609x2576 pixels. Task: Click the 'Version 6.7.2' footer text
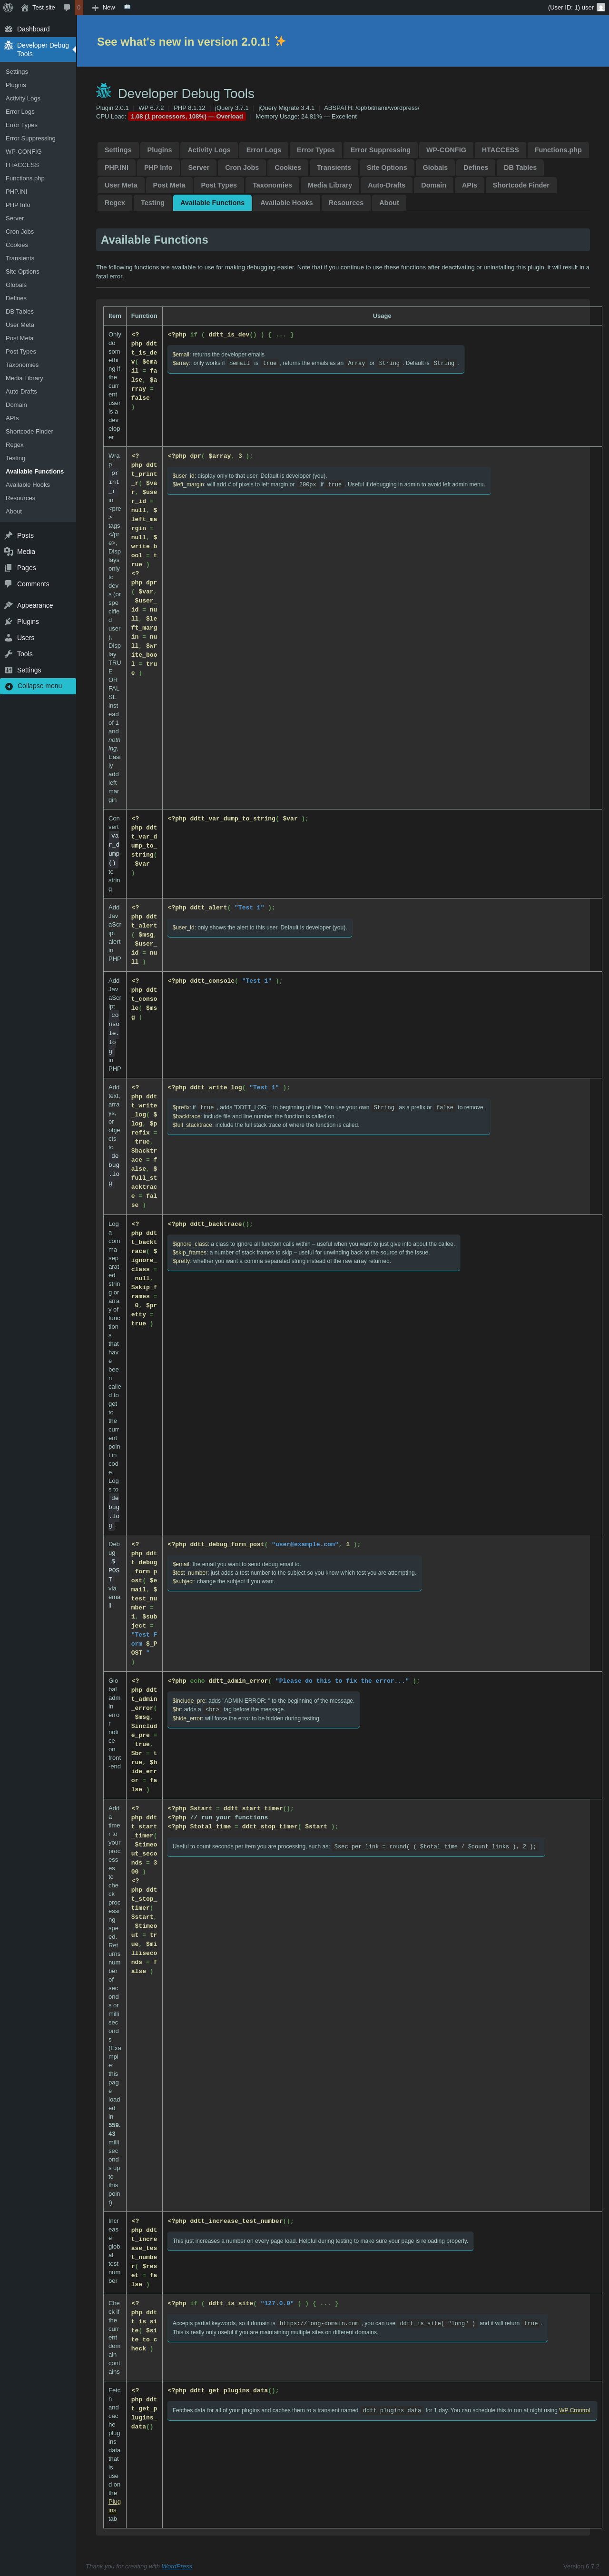click(x=581, y=2566)
